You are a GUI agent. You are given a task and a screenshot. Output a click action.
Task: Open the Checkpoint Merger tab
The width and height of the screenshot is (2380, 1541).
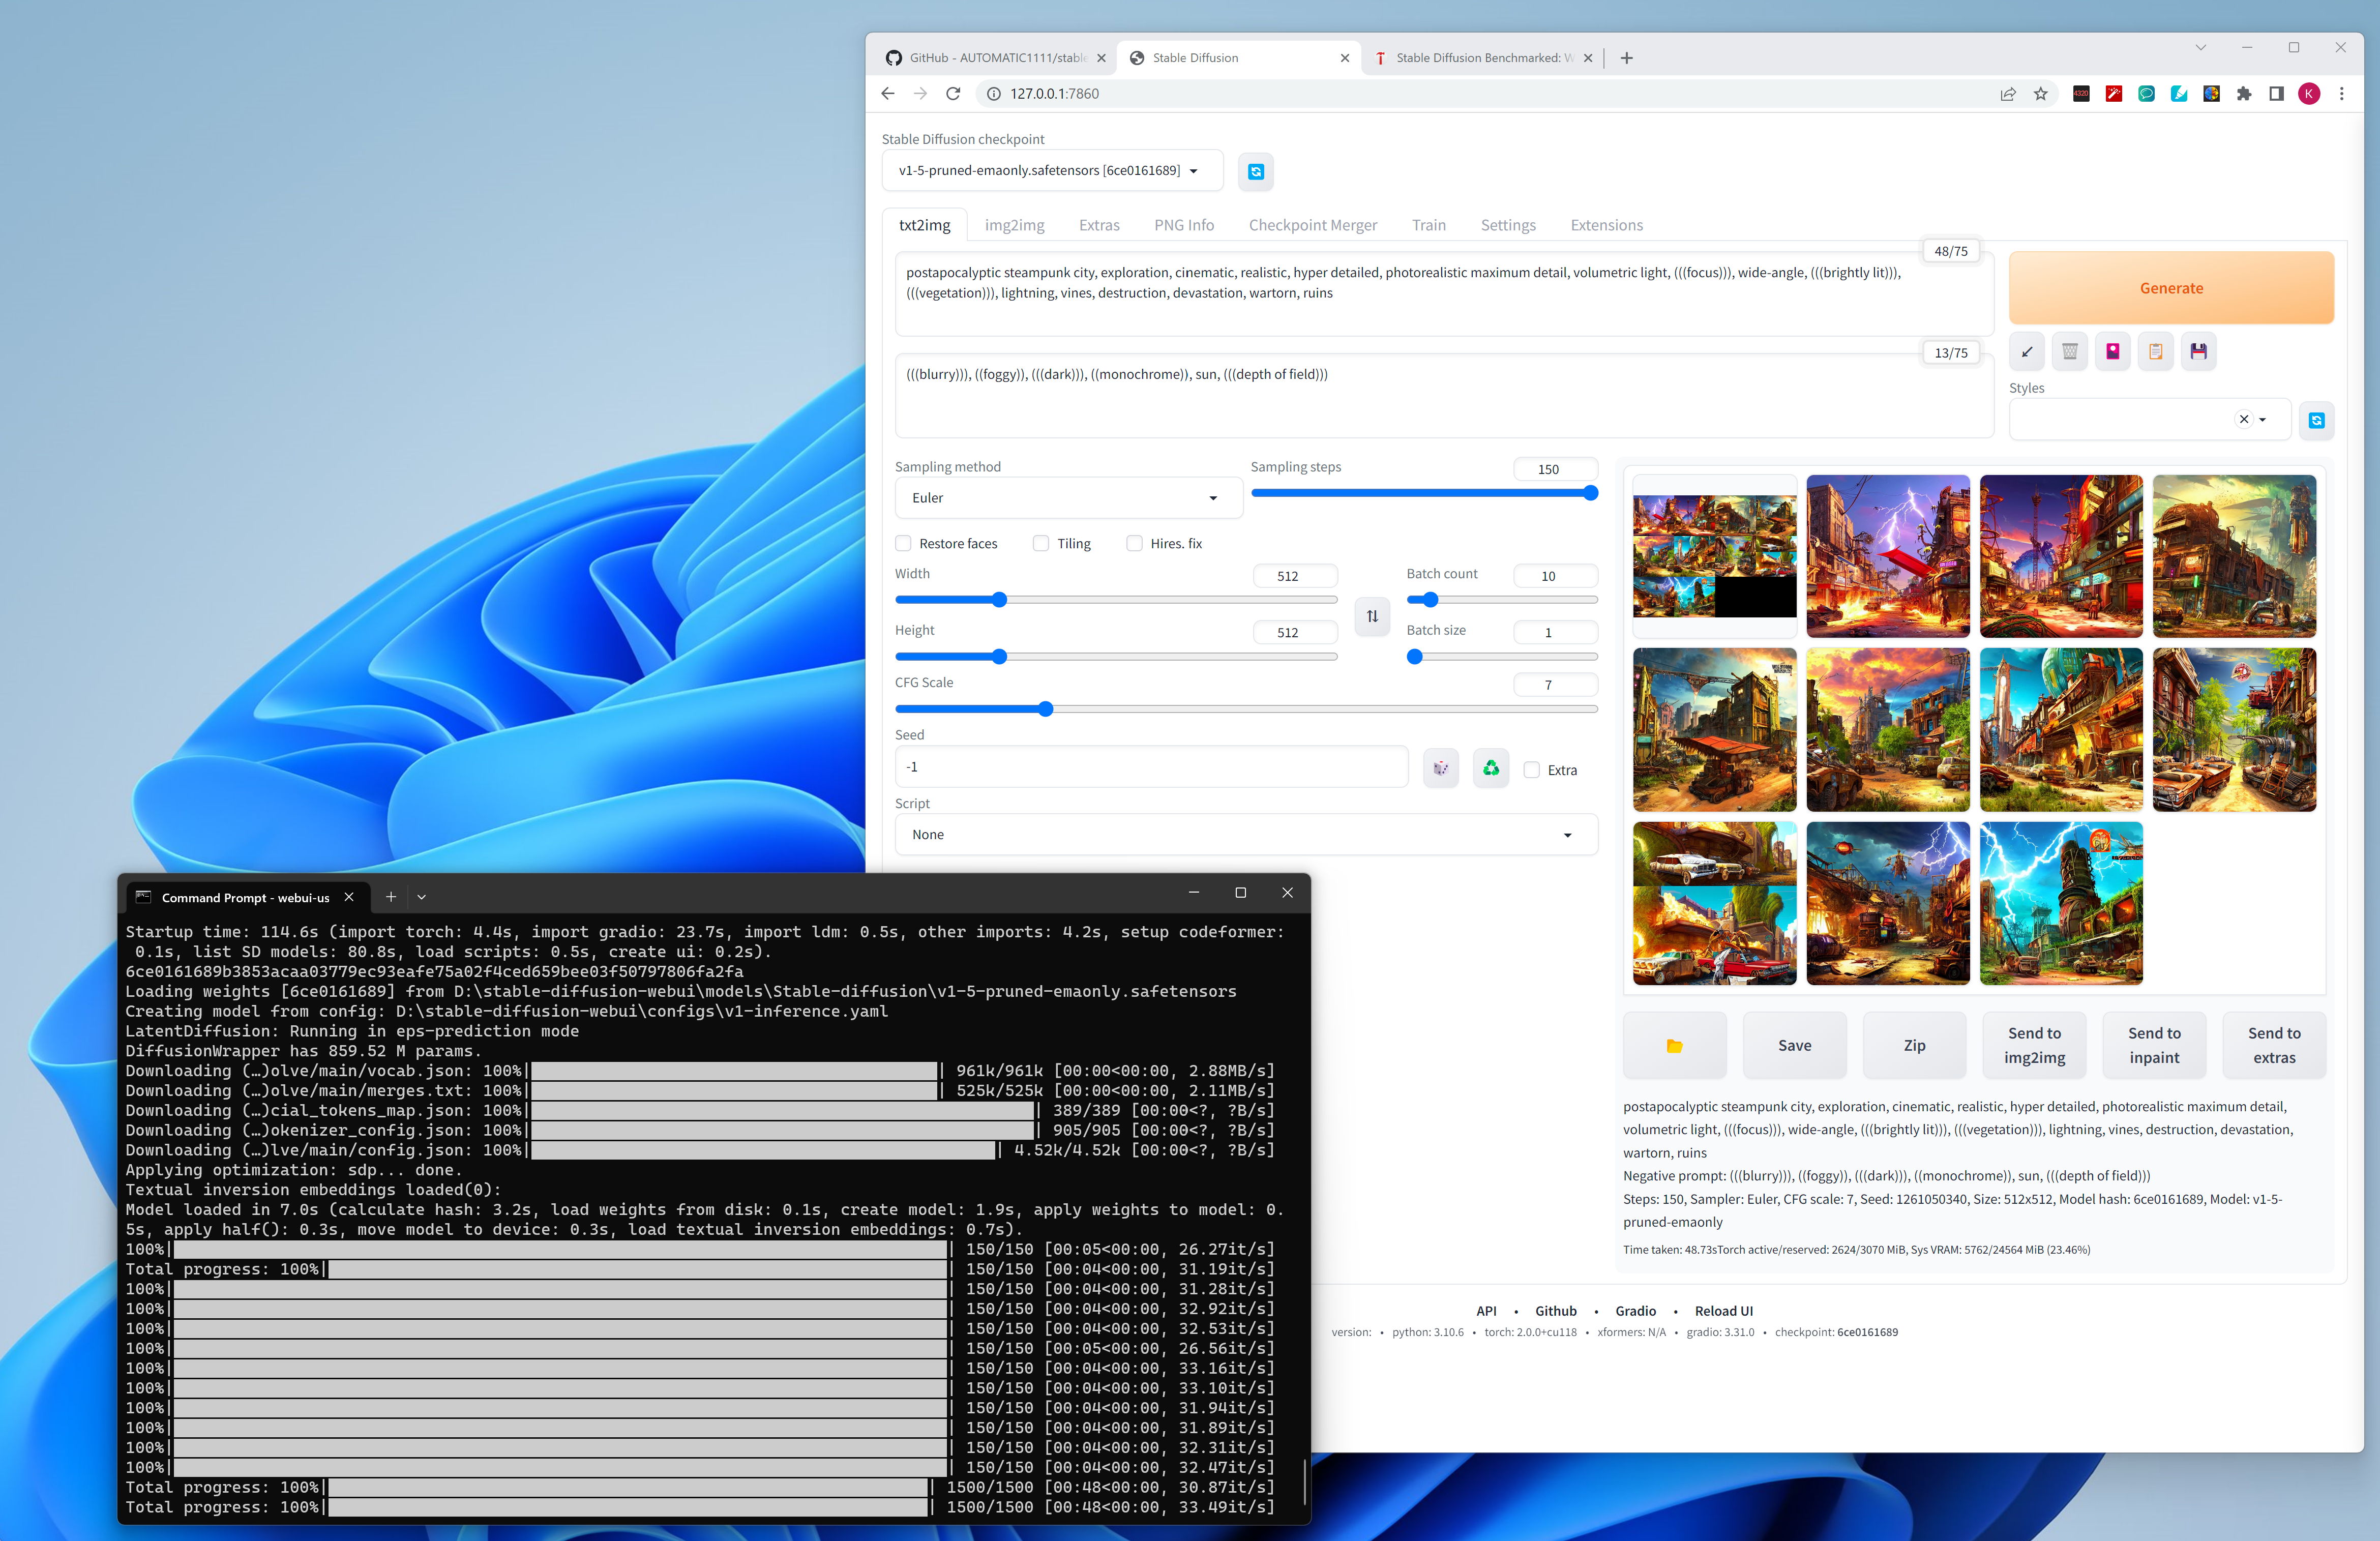pyautogui.click(x=1312, y=225)
